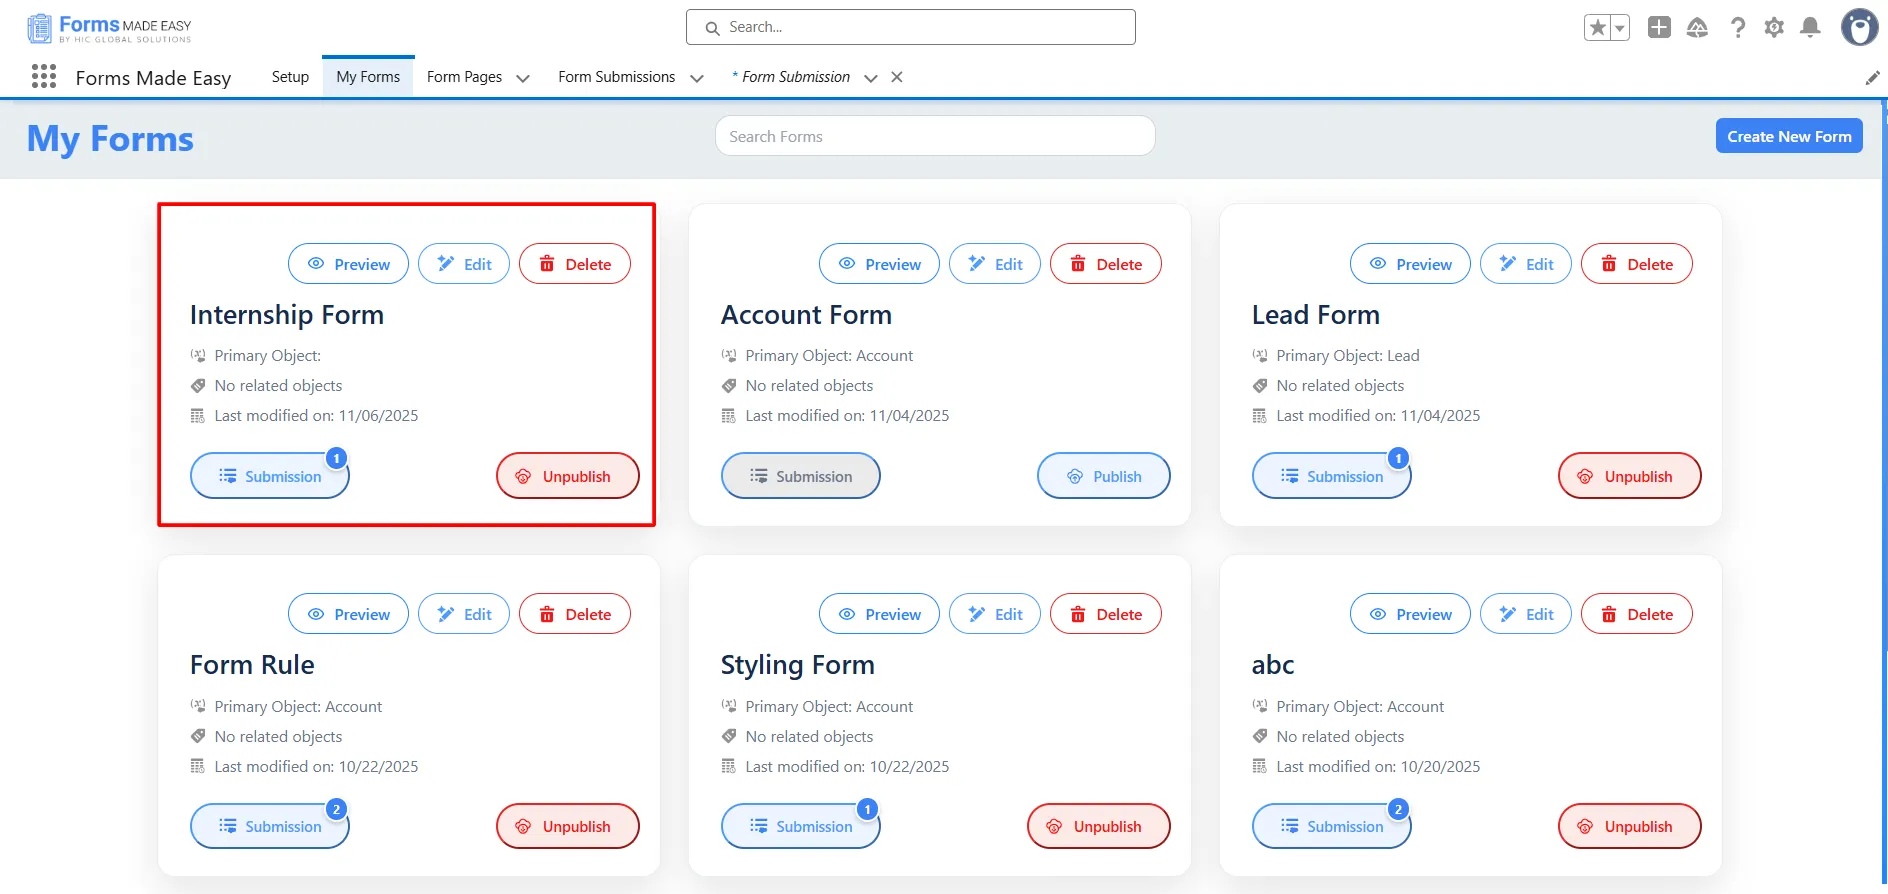Click the Search Forms input field
Screen dimensions: 1888x894
pos(934,136)
